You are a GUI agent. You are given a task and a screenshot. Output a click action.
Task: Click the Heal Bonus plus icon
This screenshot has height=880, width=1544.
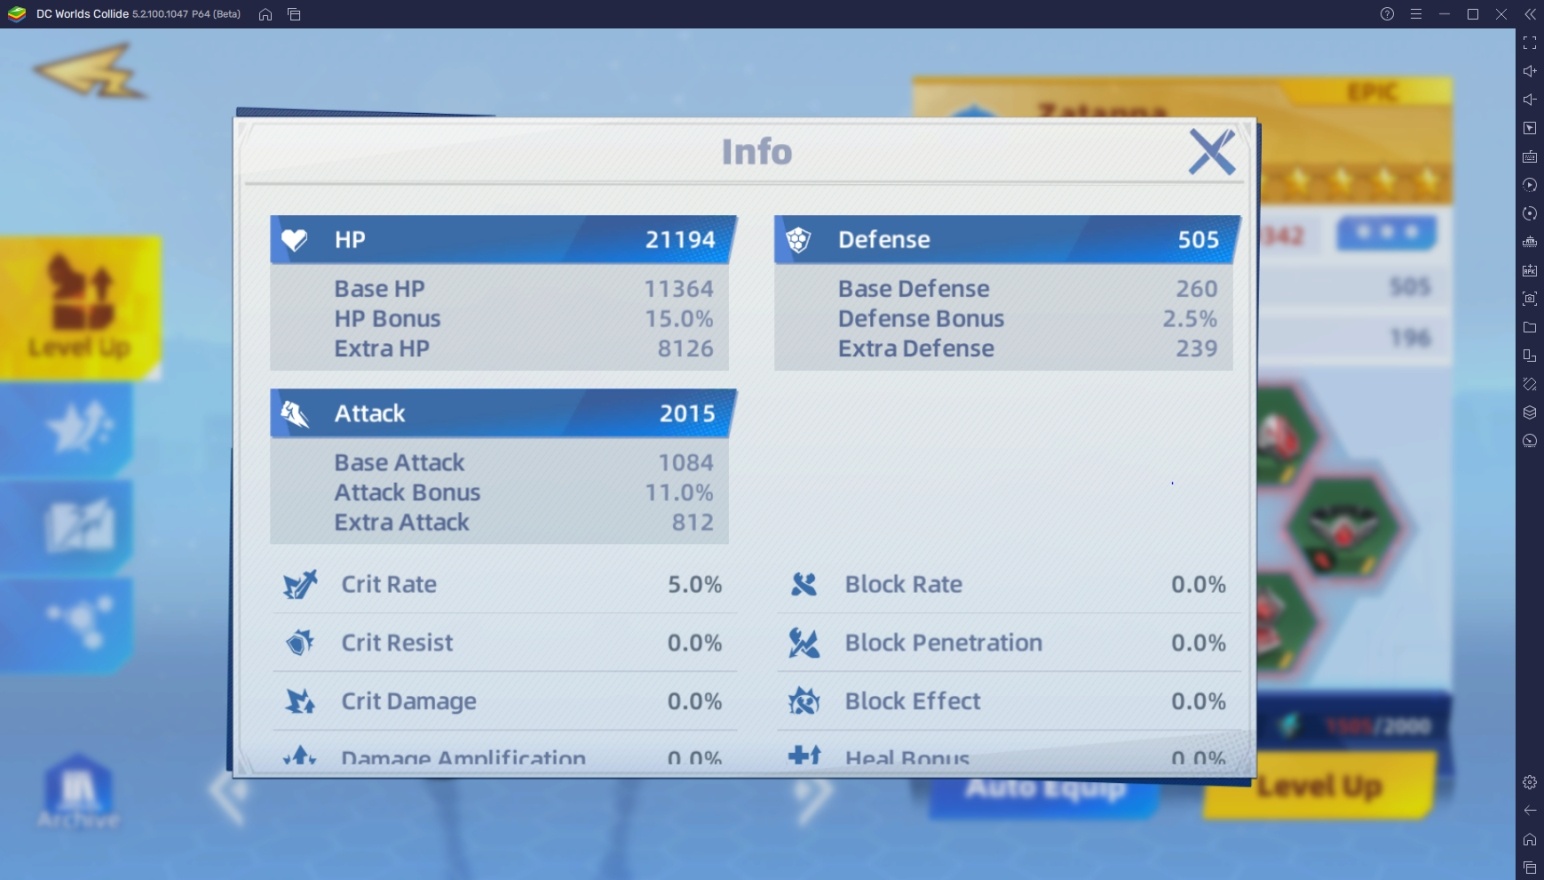(804, 756)
